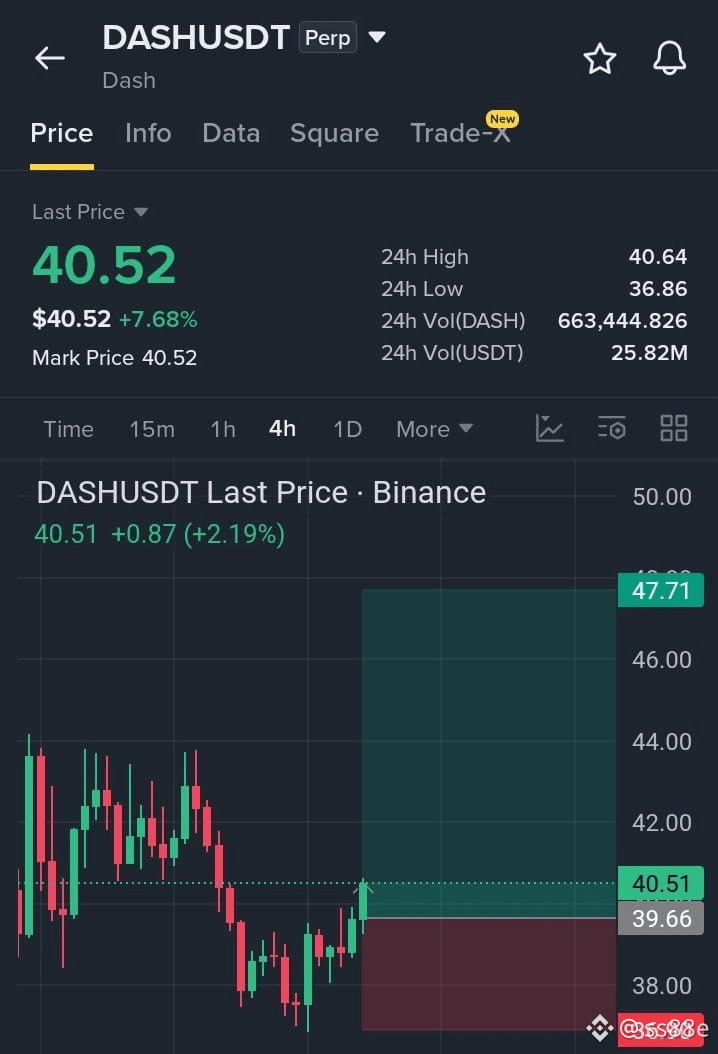Tap the 24h Vol(USDT) value 25.82M

(x=649, y=353)
